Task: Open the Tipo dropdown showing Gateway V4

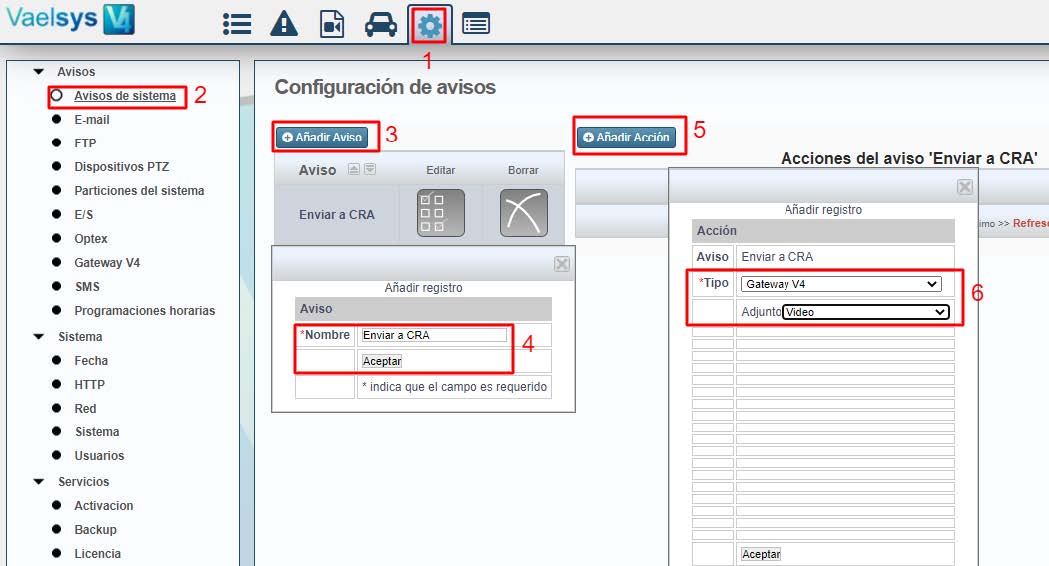Action: pos(840,284)
